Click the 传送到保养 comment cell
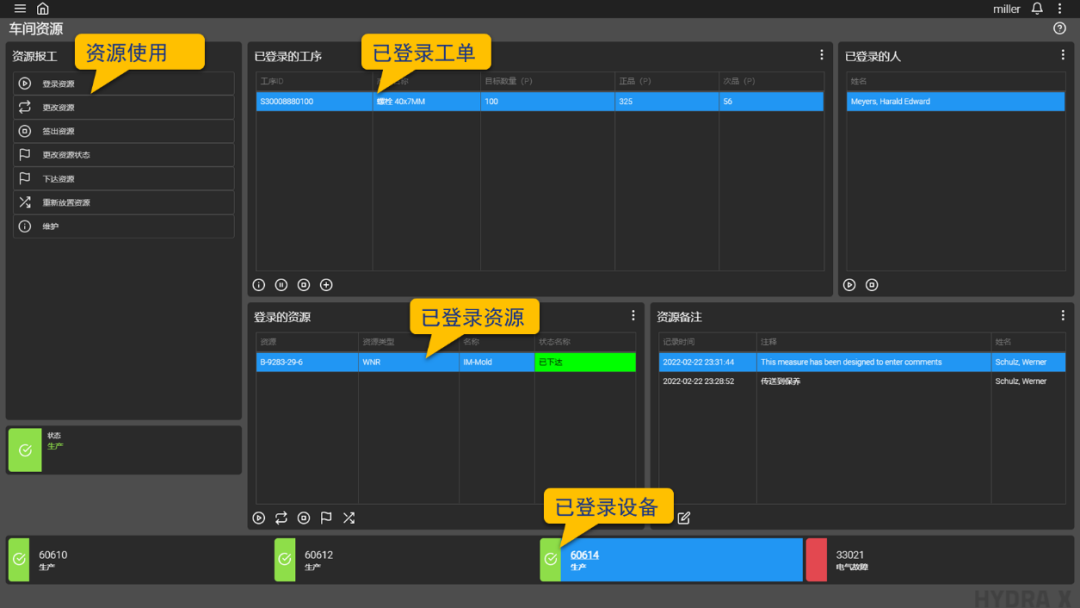Viewport: 1080px width, 608px height. [x=873, y=381]
